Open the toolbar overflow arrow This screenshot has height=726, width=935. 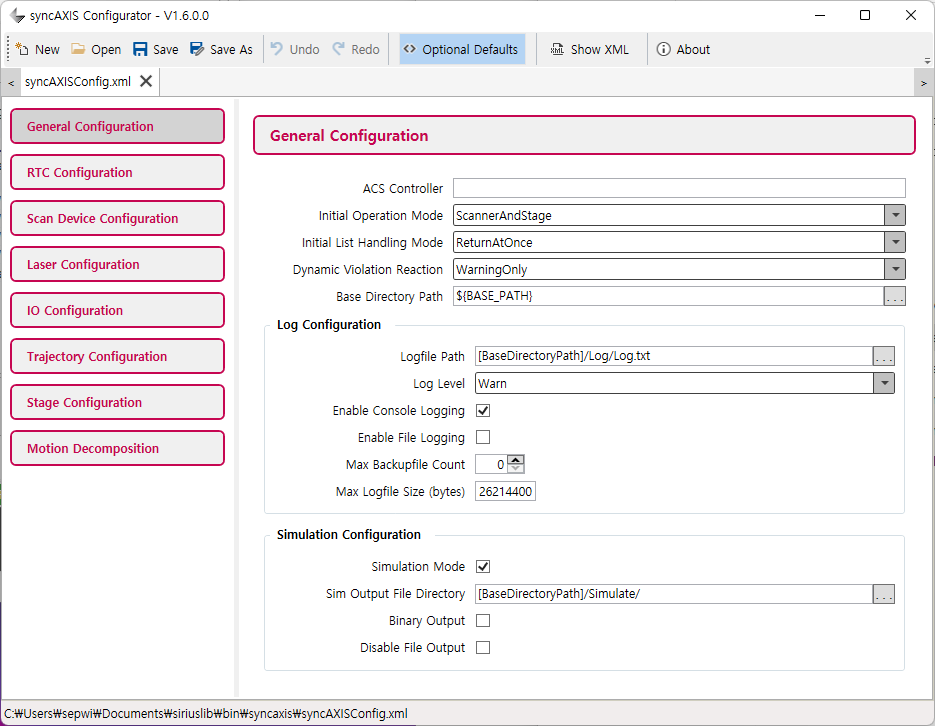[927, 61]
